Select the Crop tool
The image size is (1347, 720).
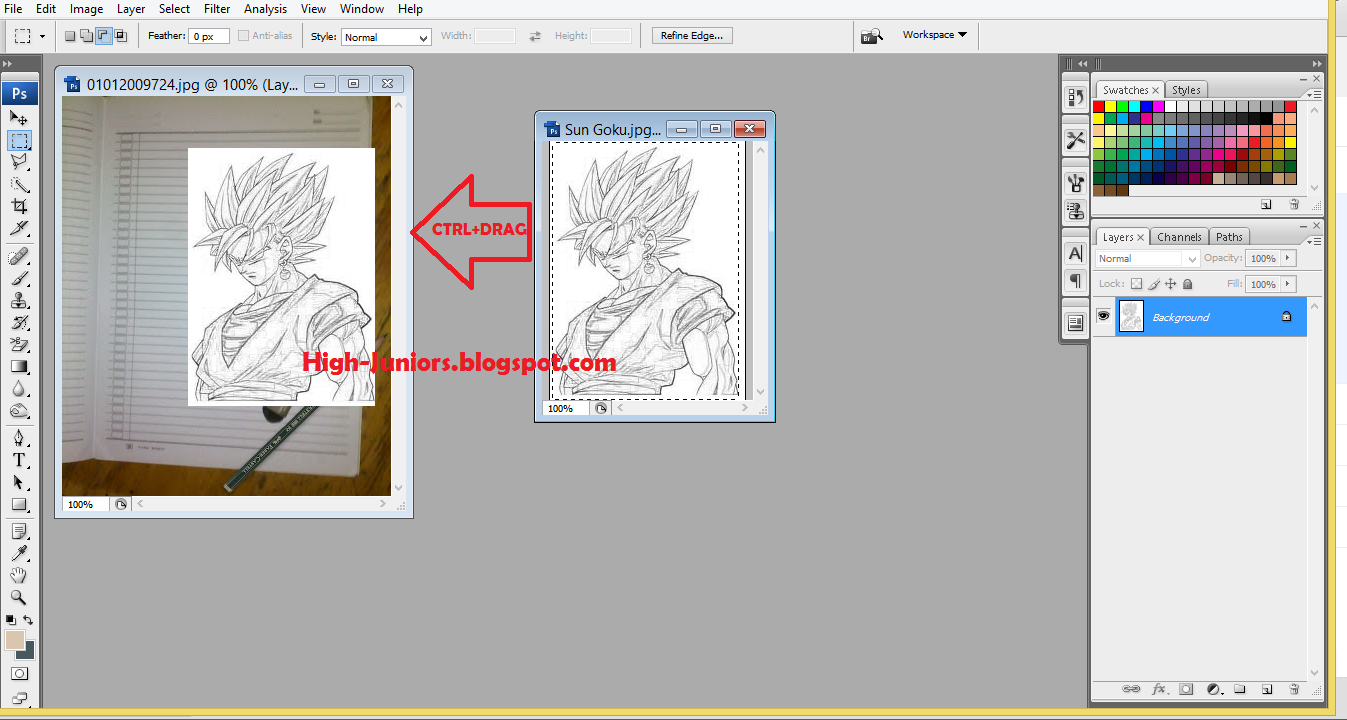pyautogui.click(x=19, y=206)
